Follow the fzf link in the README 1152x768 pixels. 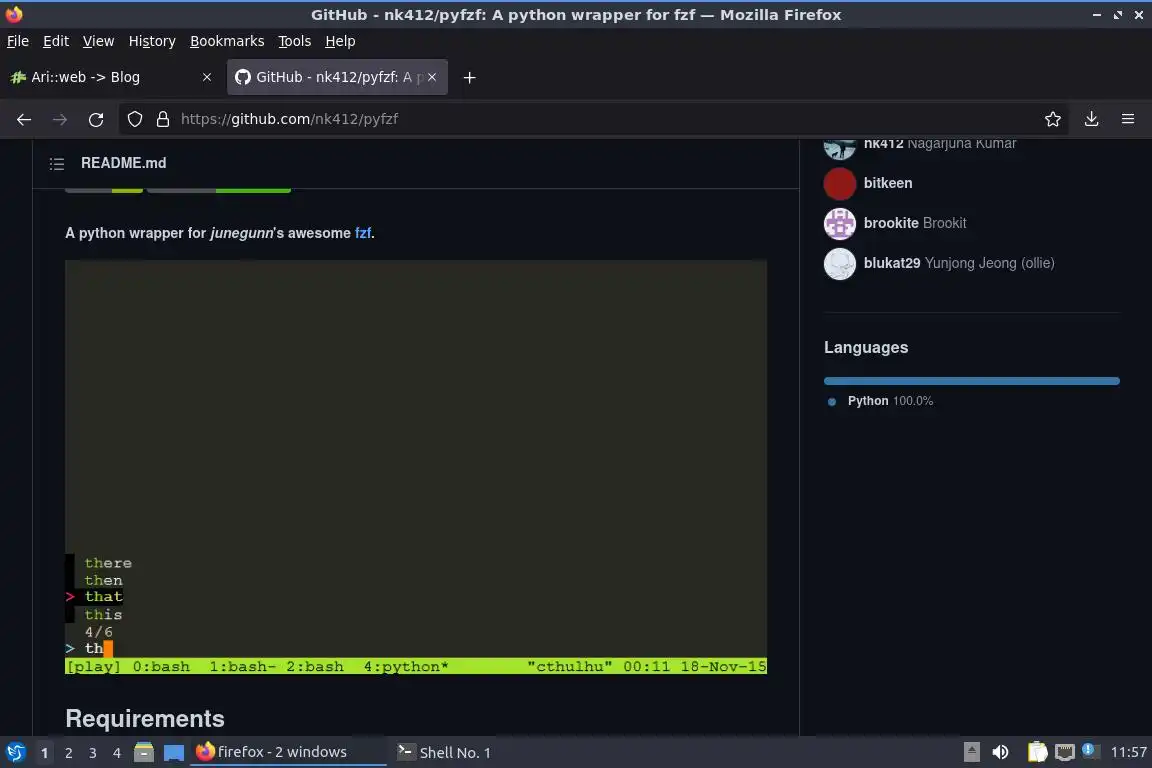click(x=363, y=233)
